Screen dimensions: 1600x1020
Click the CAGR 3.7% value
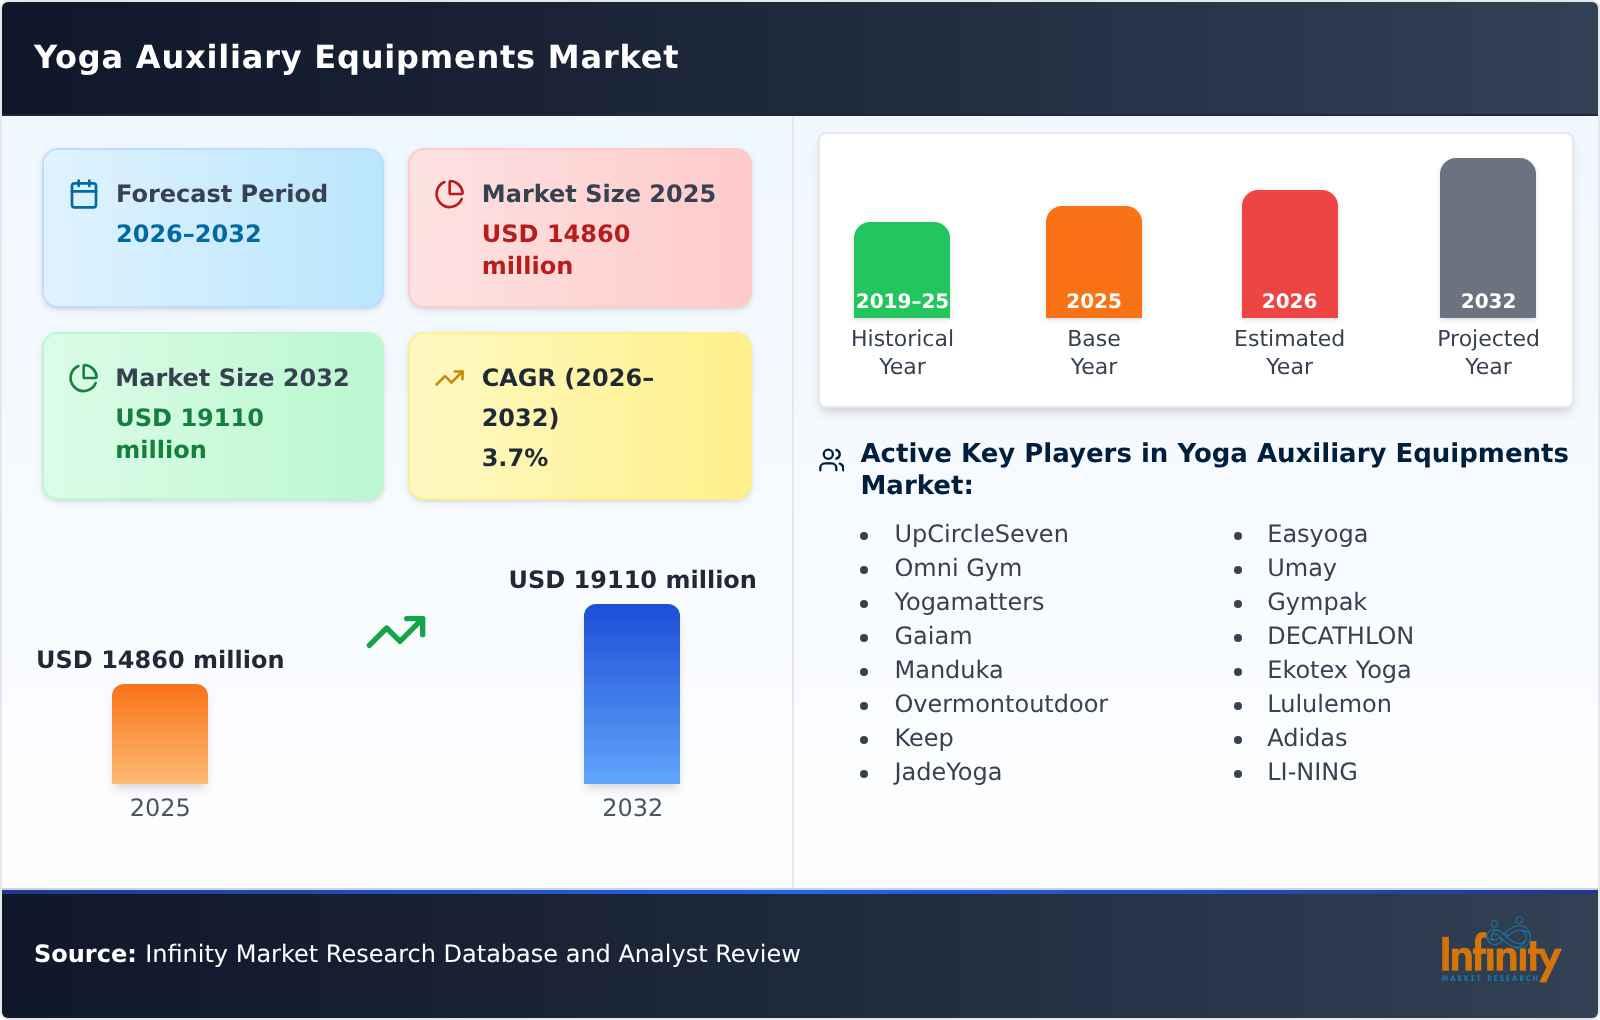512,458
